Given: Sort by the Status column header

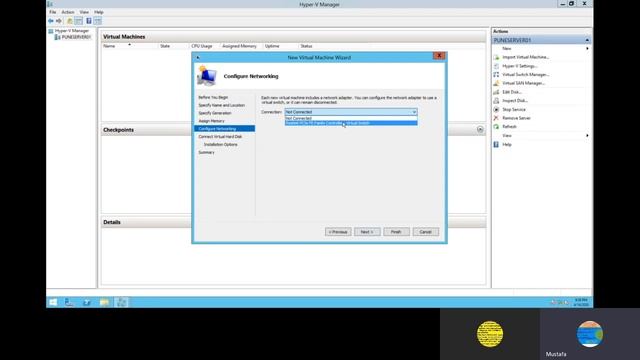Looking at the screenshot, I should (306, 46).
